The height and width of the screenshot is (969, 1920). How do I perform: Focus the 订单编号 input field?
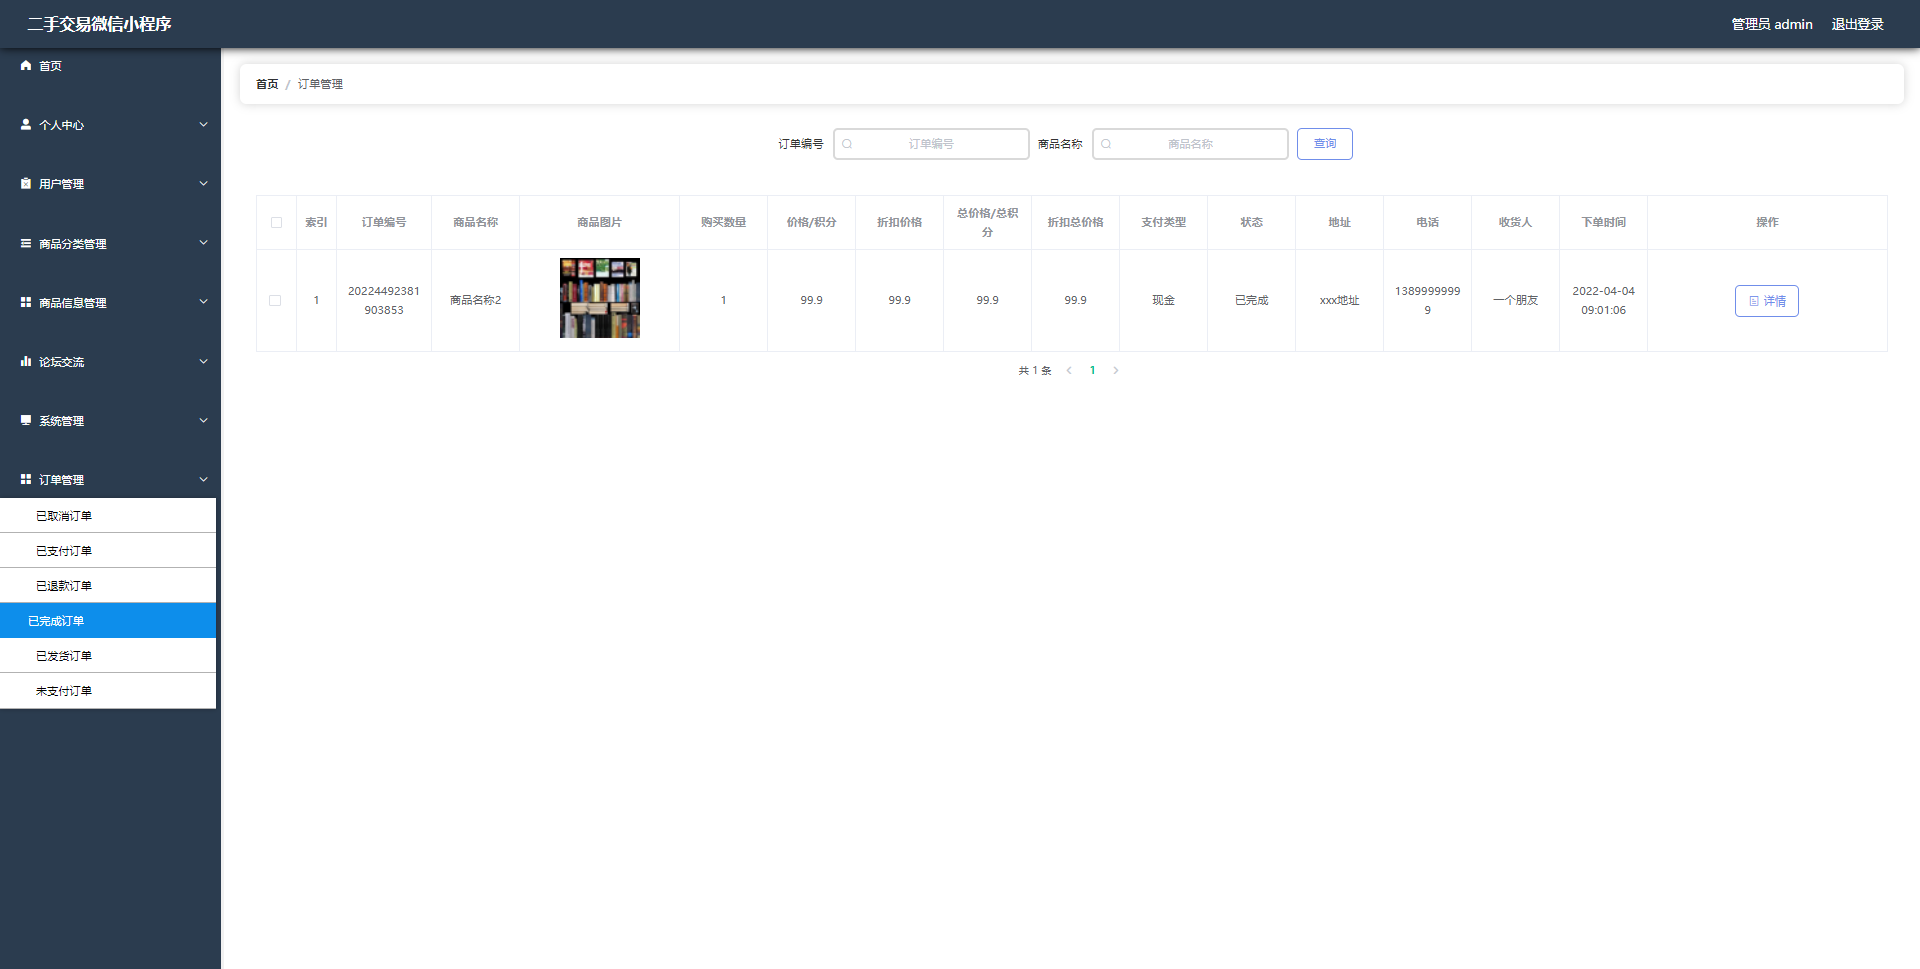point(931,144)
